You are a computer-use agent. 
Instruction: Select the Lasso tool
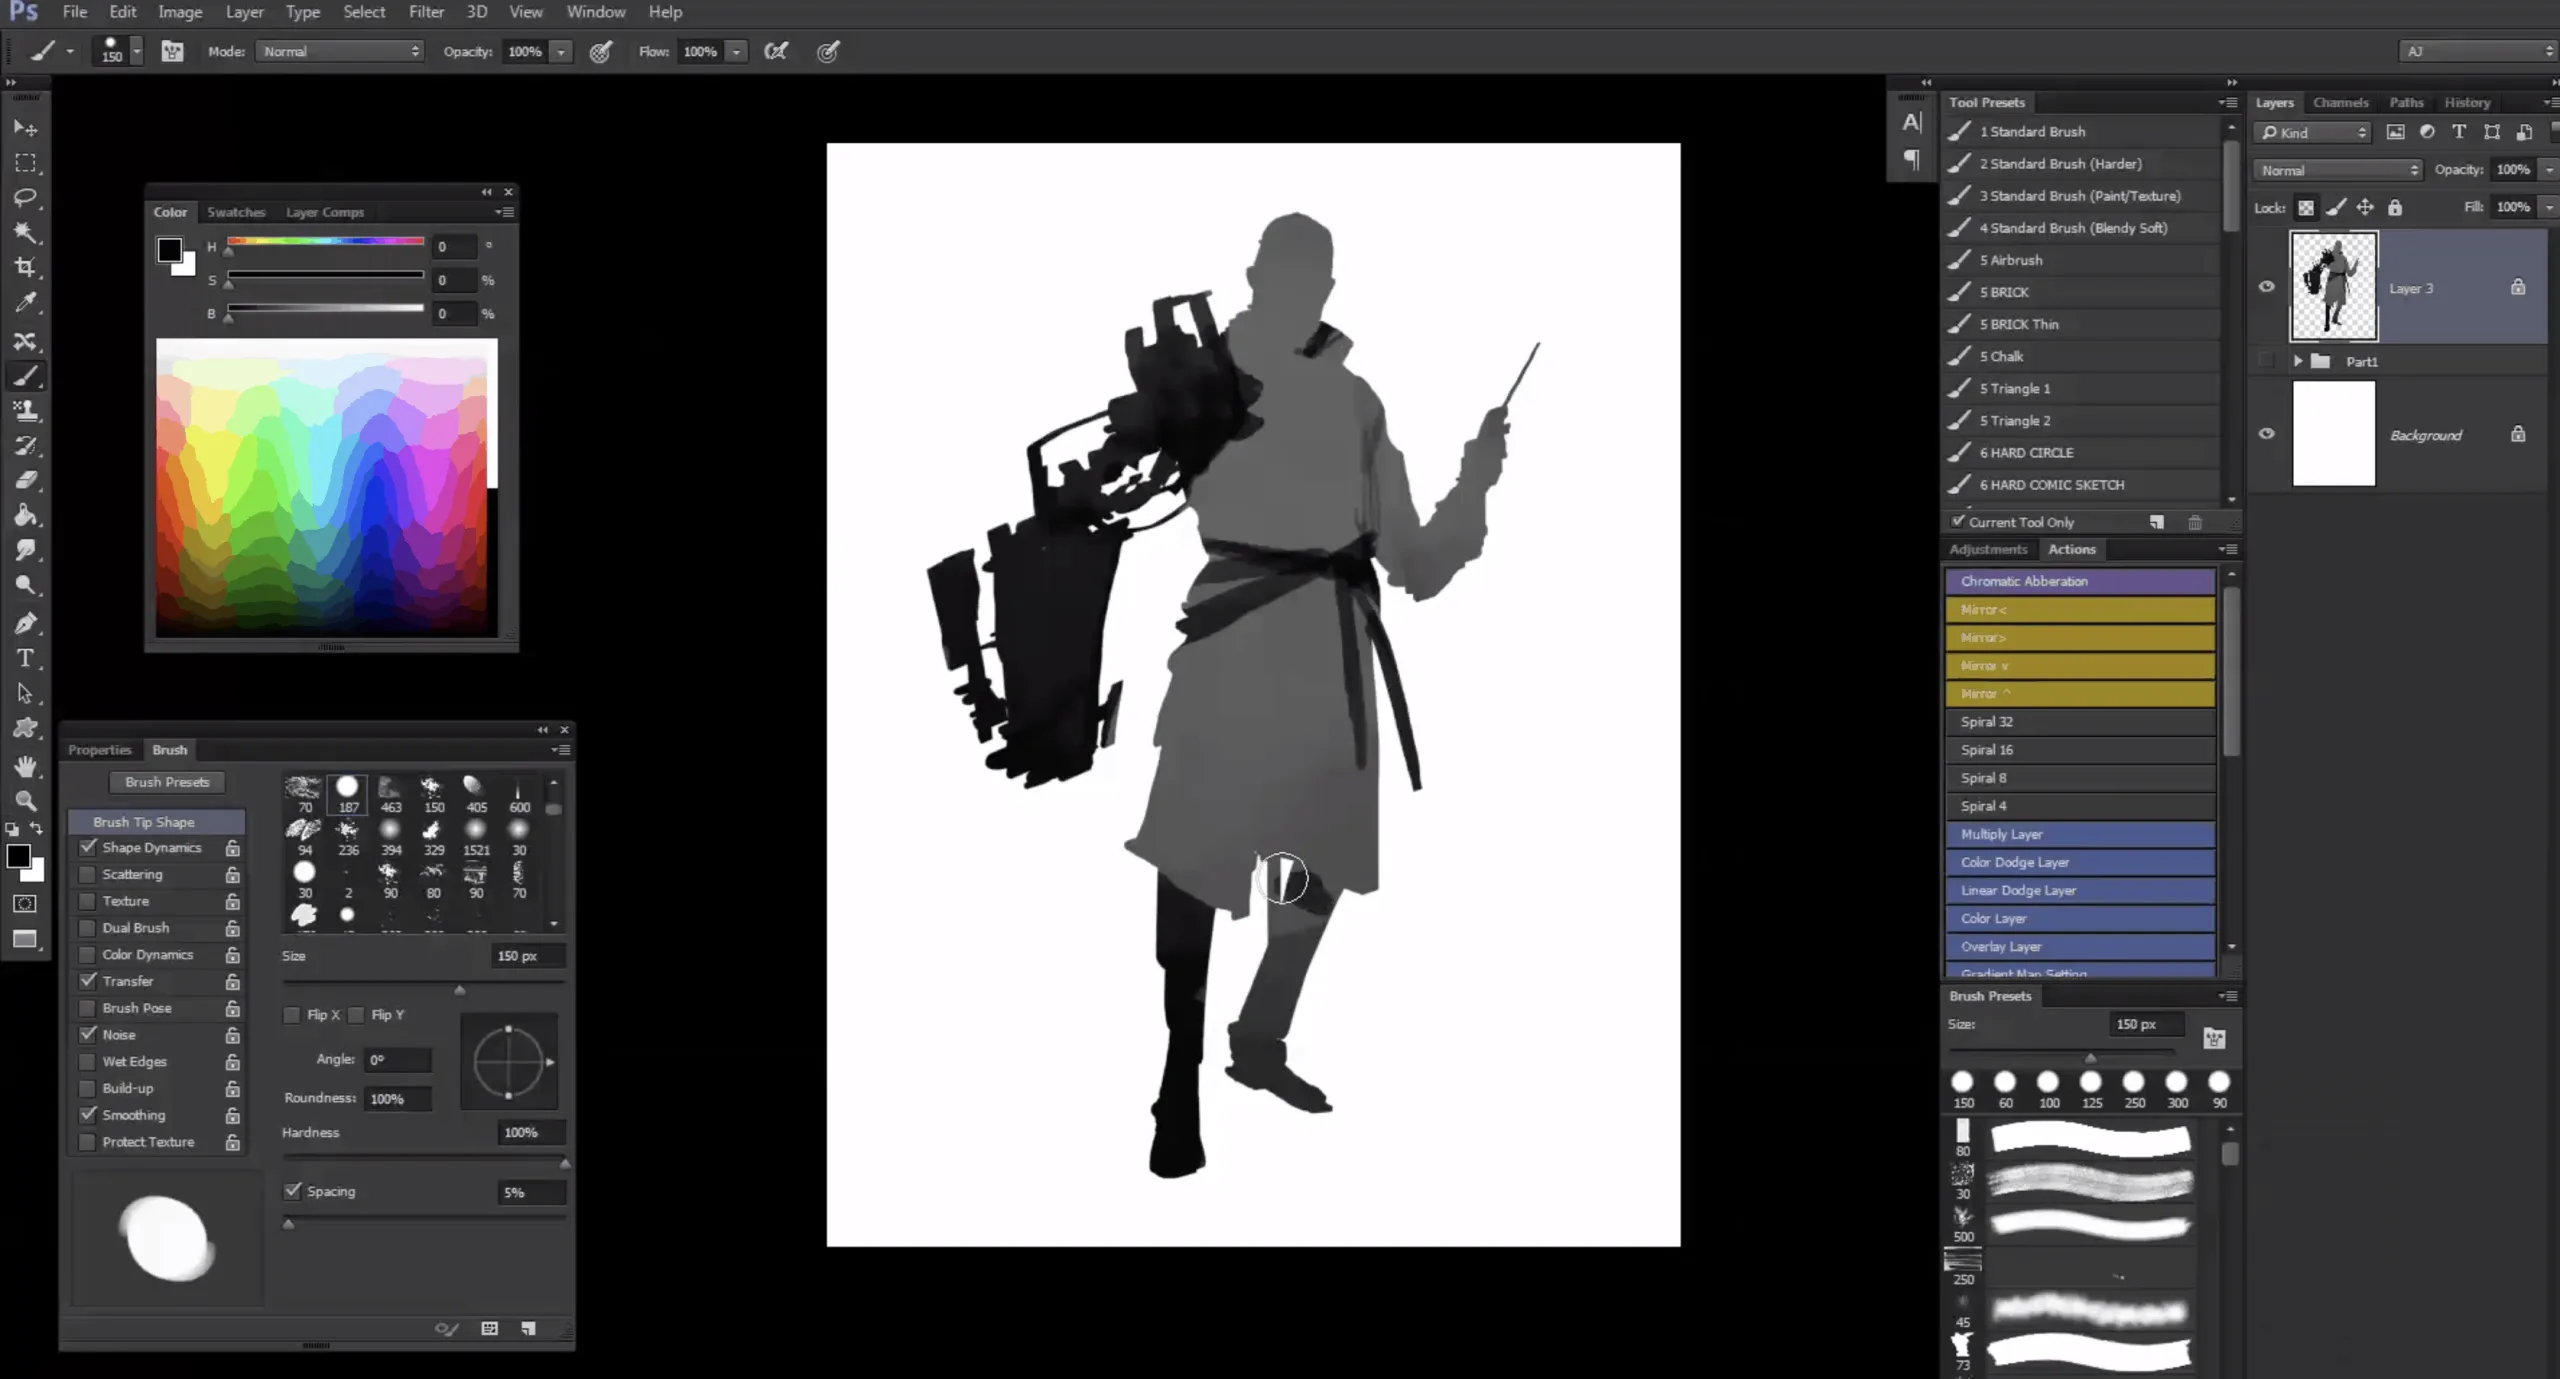[26, 197]
